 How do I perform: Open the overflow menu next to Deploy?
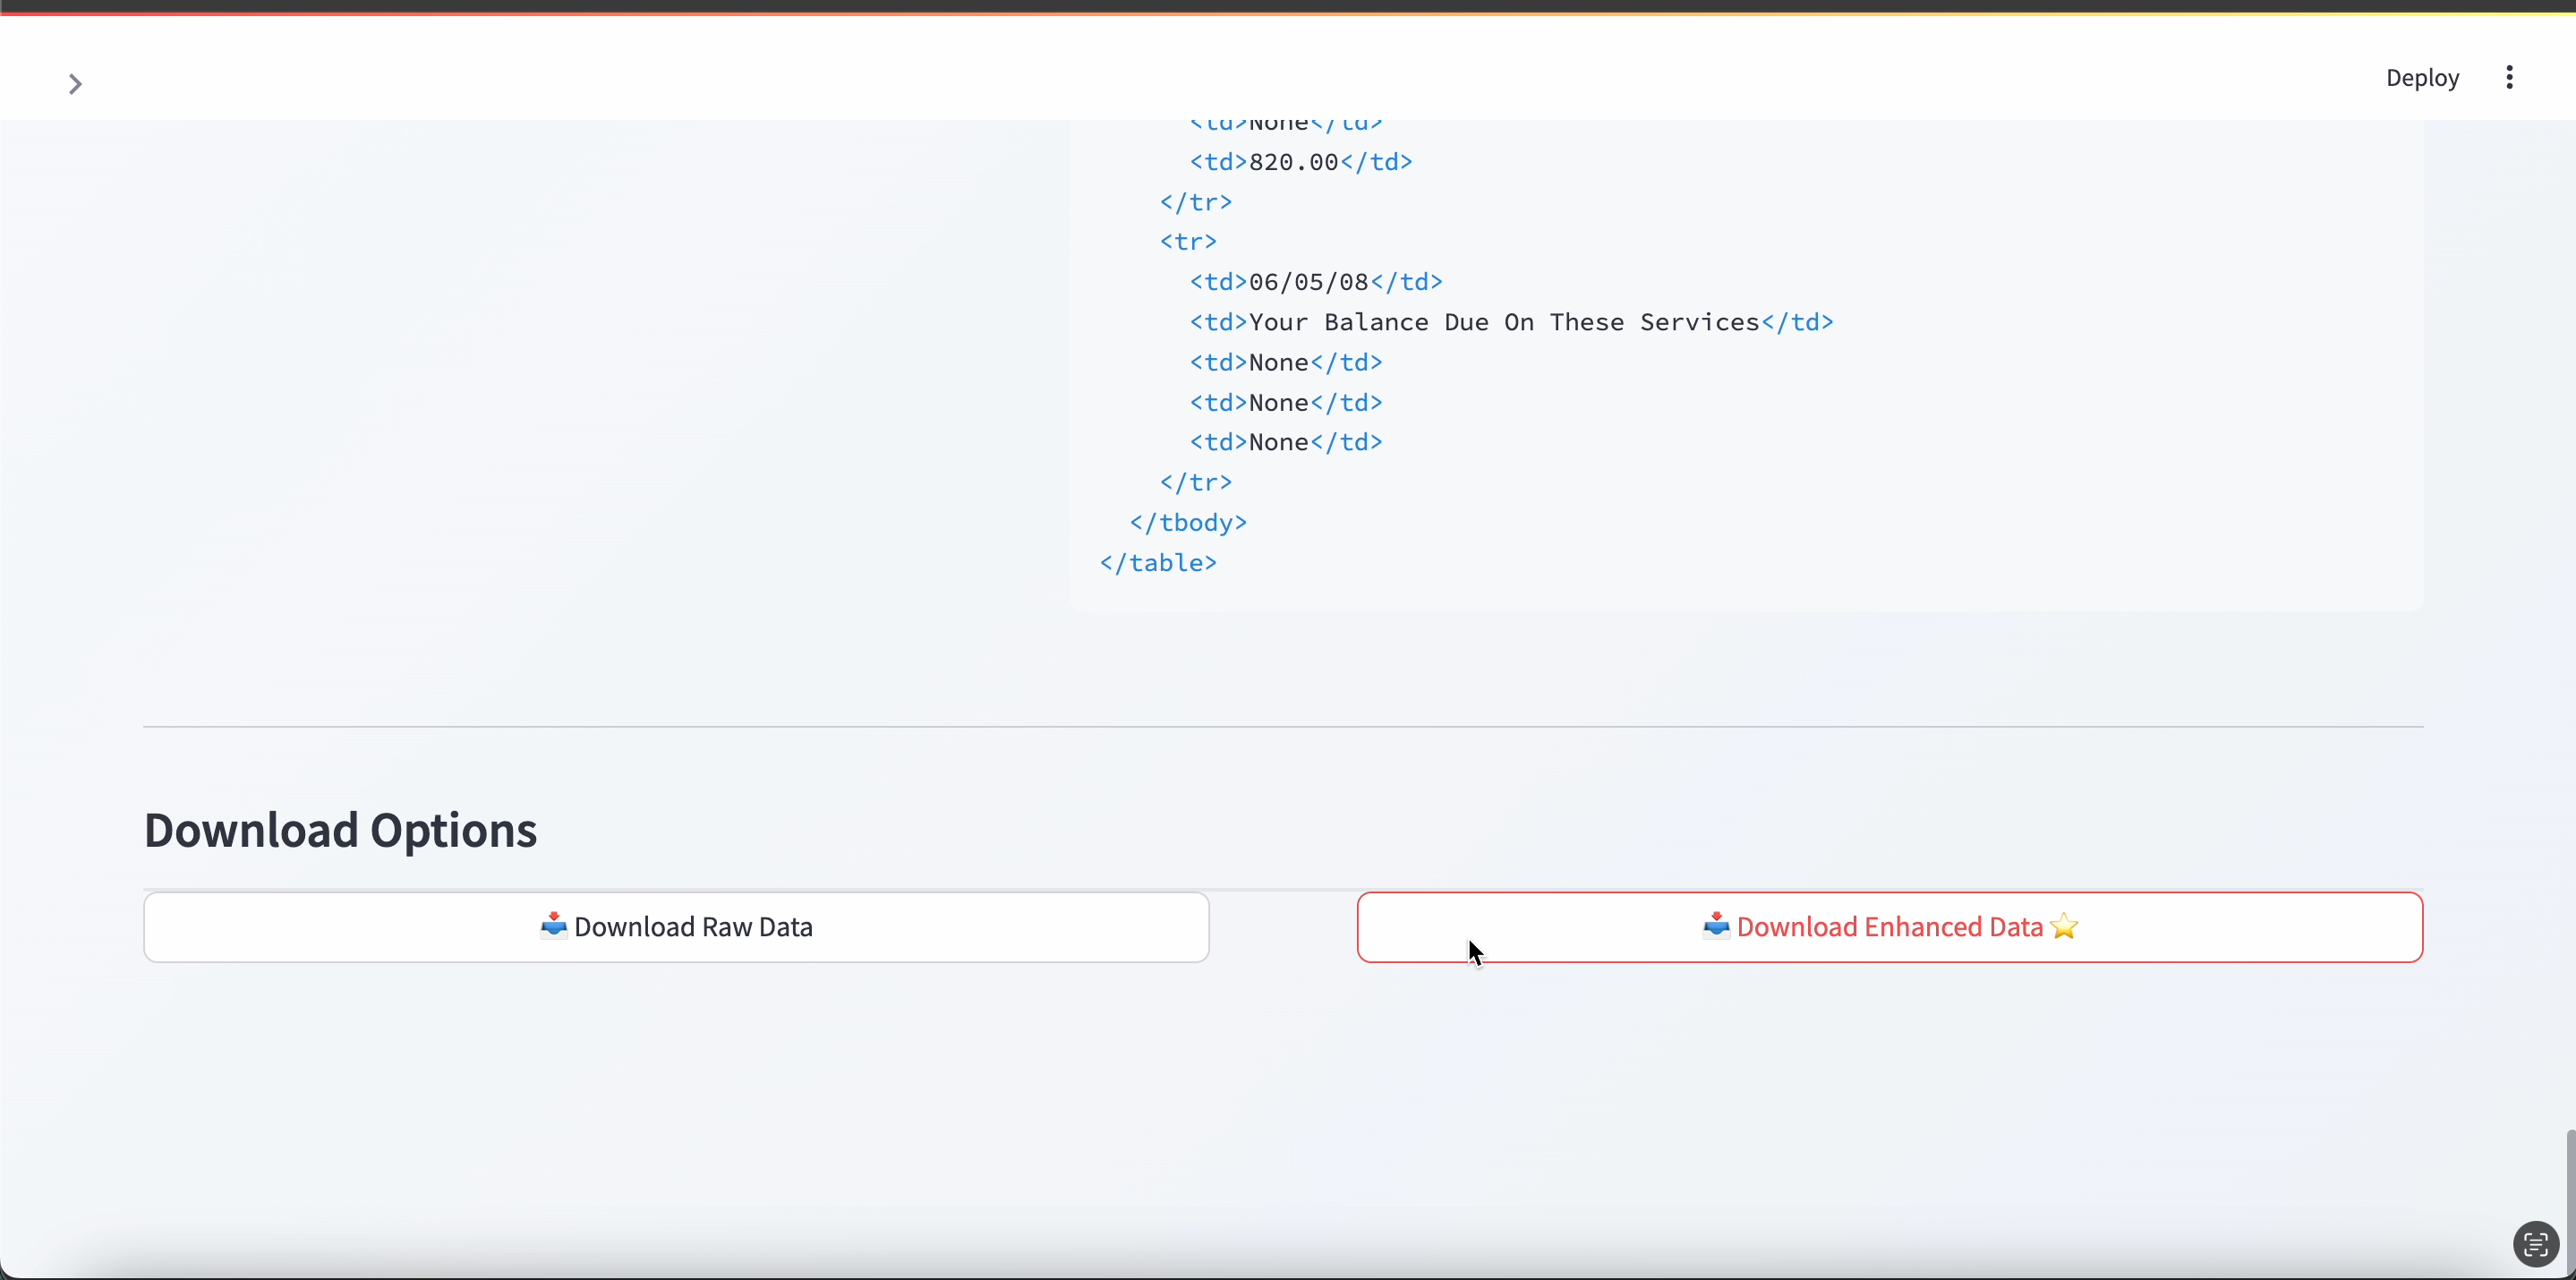pos(2509,78)
